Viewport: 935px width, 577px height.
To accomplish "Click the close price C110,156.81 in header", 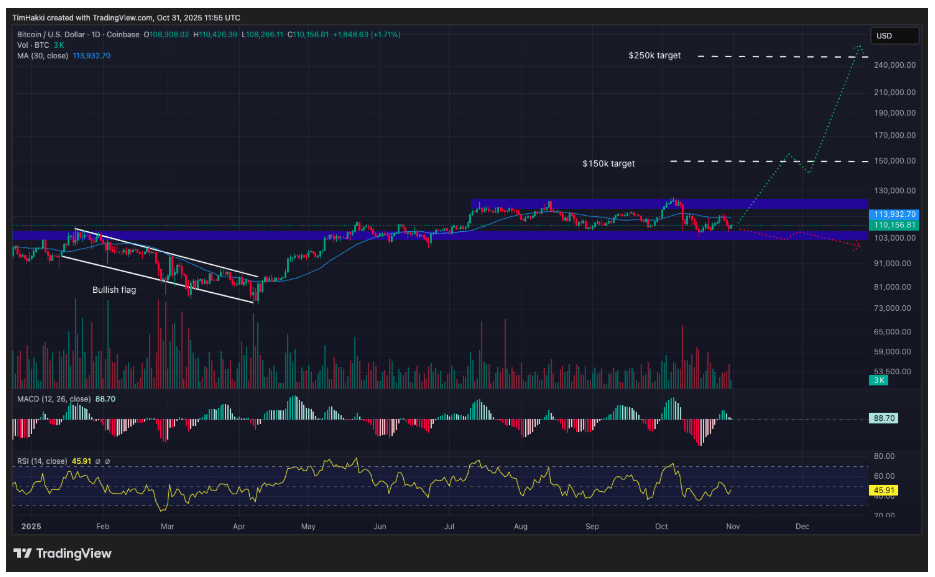I will [x=308, y=35].
